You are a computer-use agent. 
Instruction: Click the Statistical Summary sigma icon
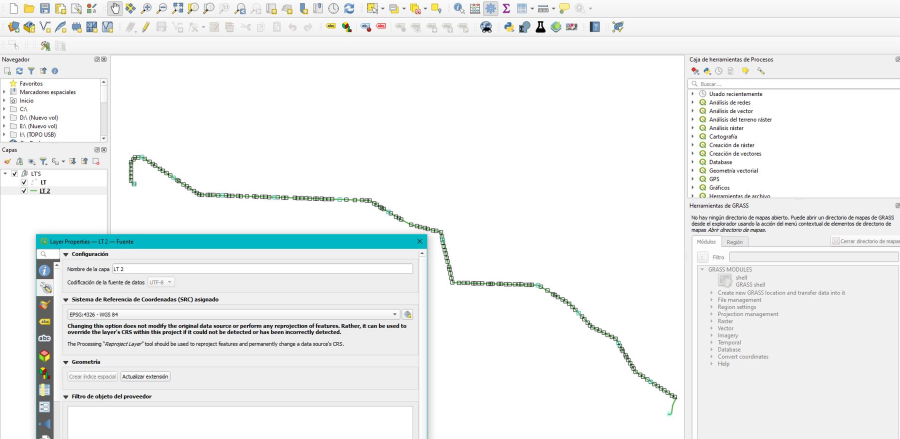coord(507,8)
